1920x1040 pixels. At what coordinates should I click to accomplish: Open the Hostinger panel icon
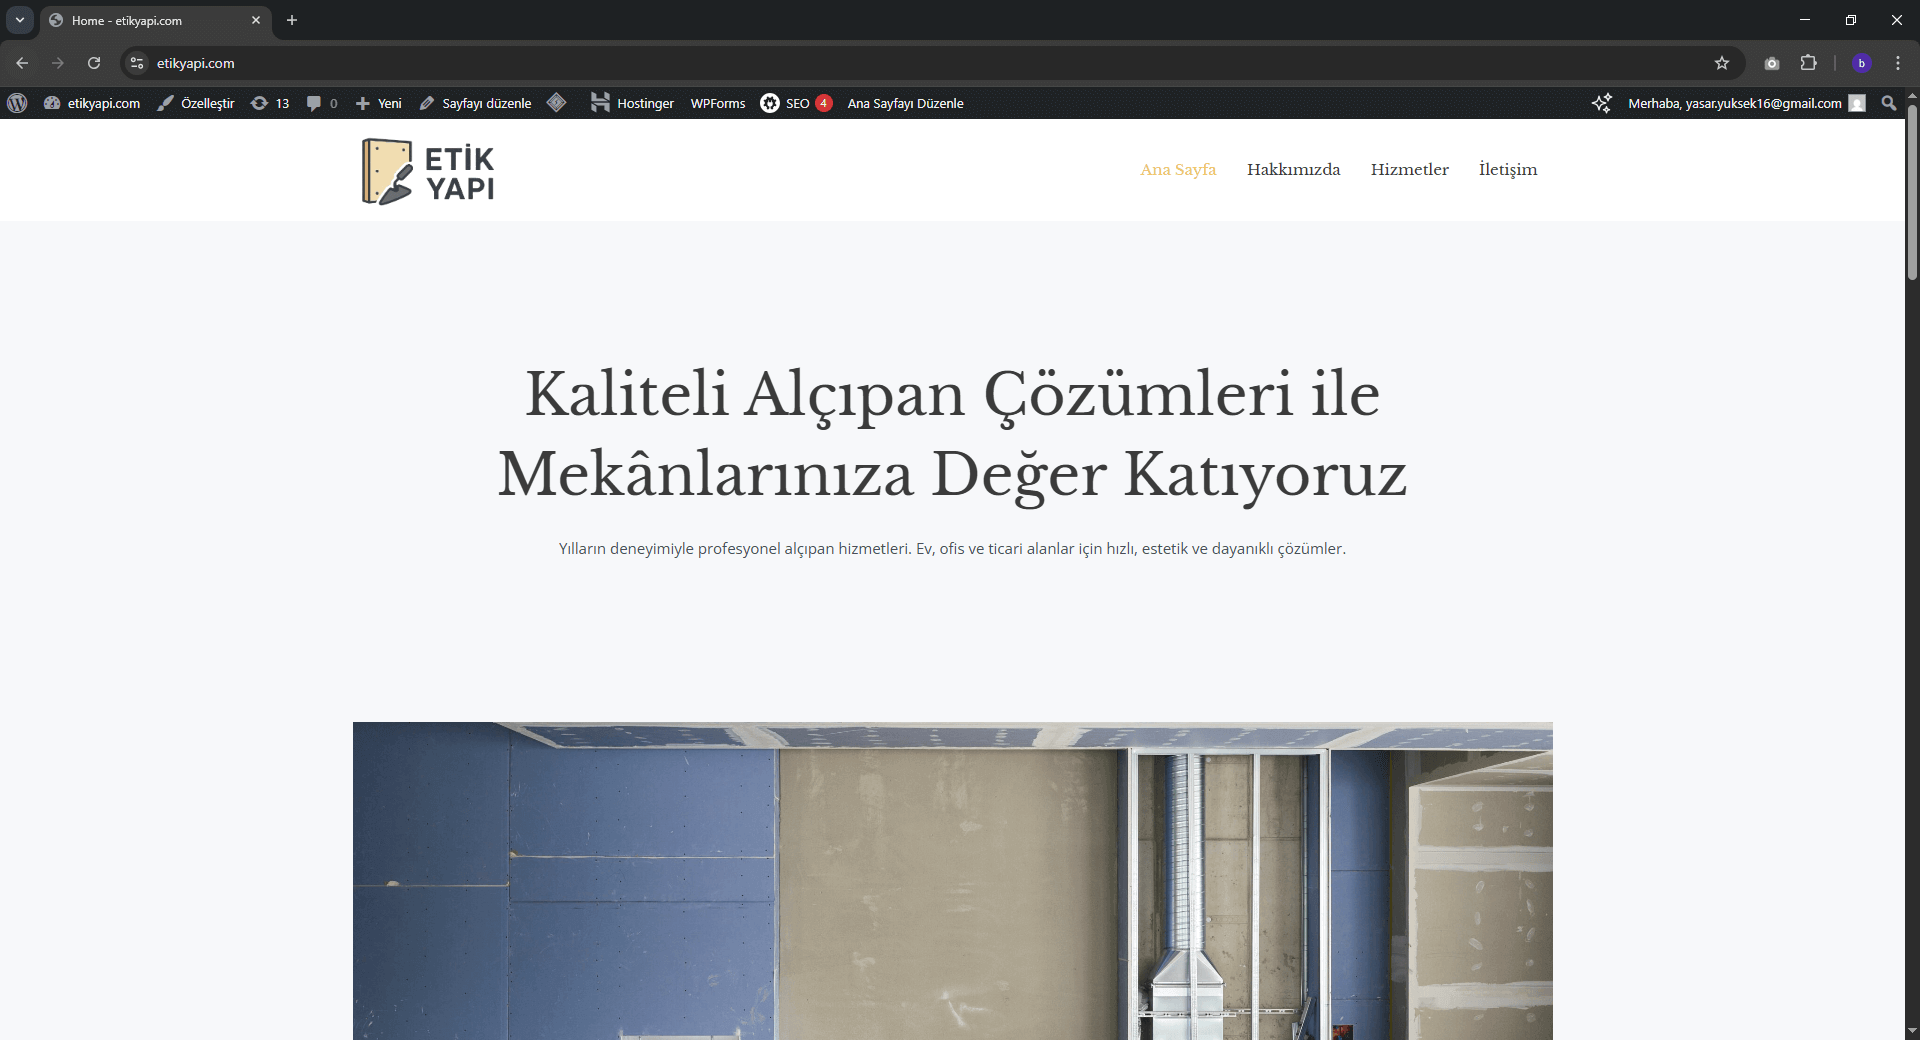[600, 103]
